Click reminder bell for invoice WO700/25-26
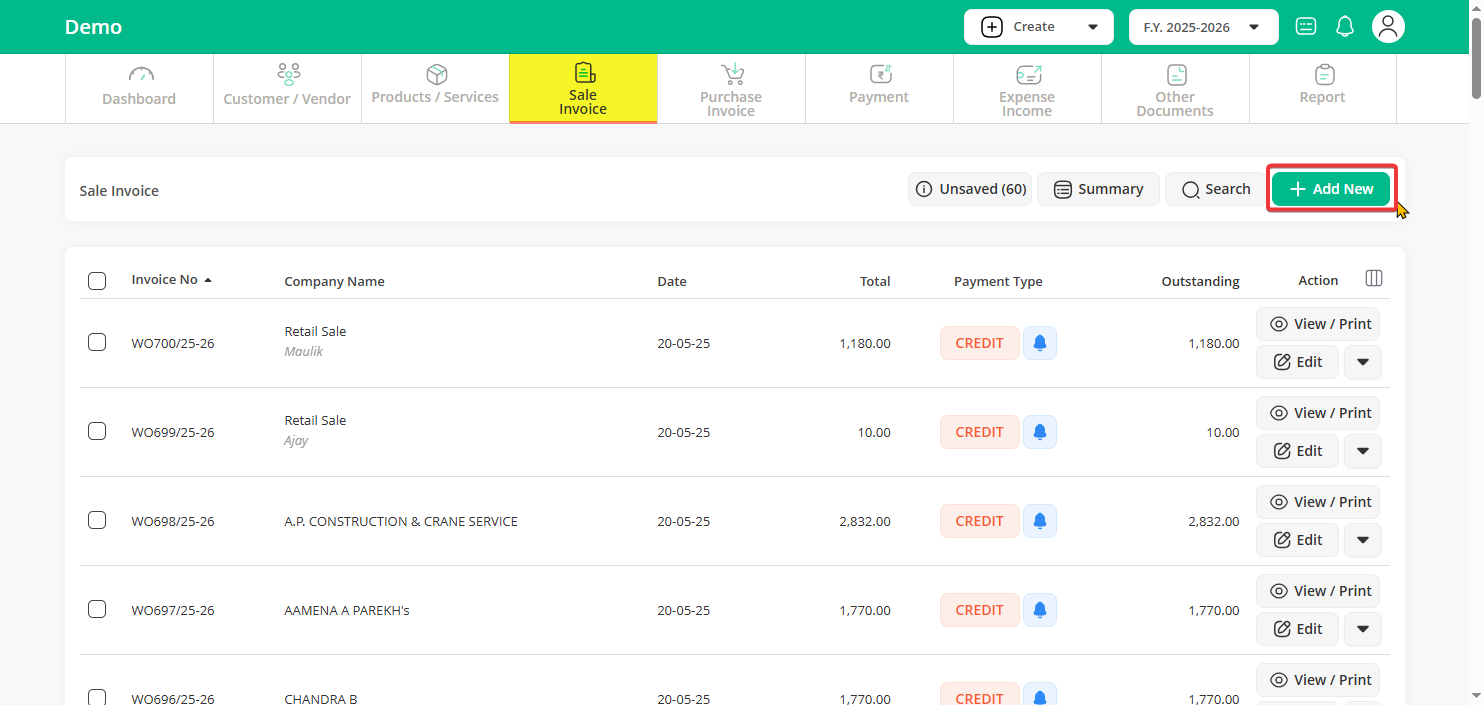The width and height of the screenshot is (1484, 705). pyautogui.click(x=1040, y=343)
